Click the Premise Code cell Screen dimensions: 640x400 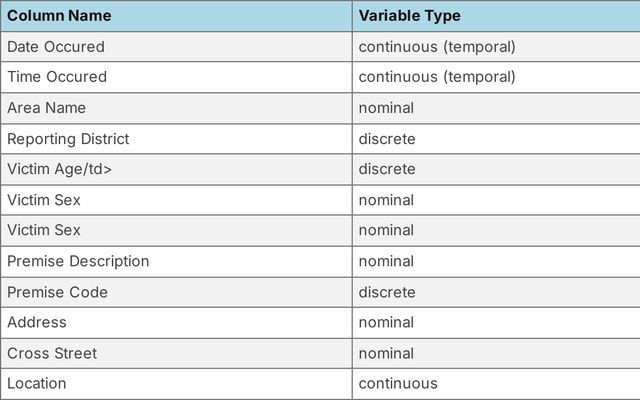pos(57,292)
